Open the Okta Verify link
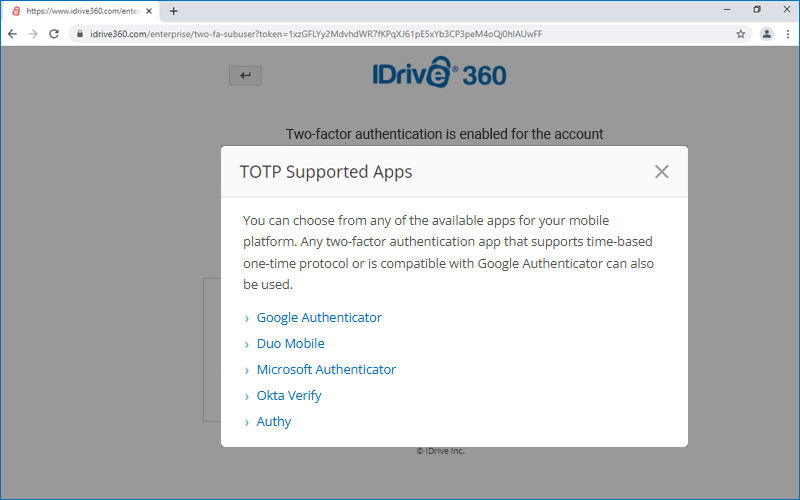The image size is (800, 500). tap(289, 395)
